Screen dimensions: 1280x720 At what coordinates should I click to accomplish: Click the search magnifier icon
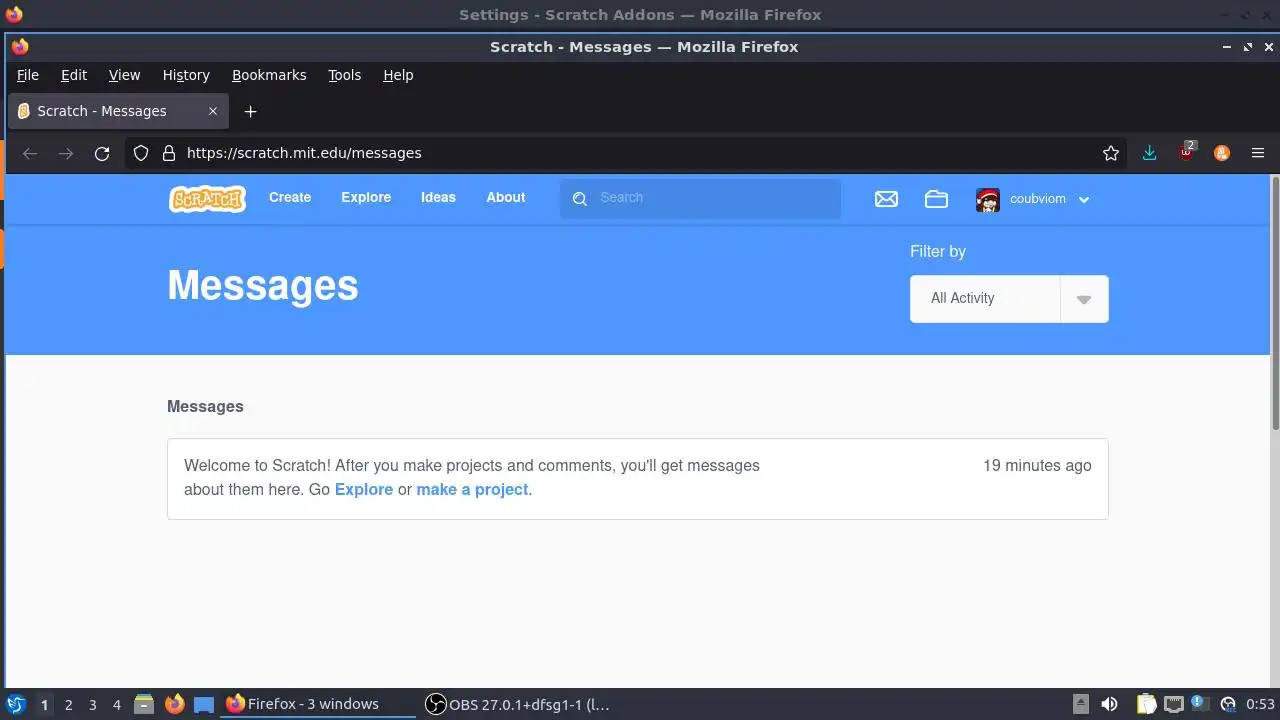tap(580, 199)
